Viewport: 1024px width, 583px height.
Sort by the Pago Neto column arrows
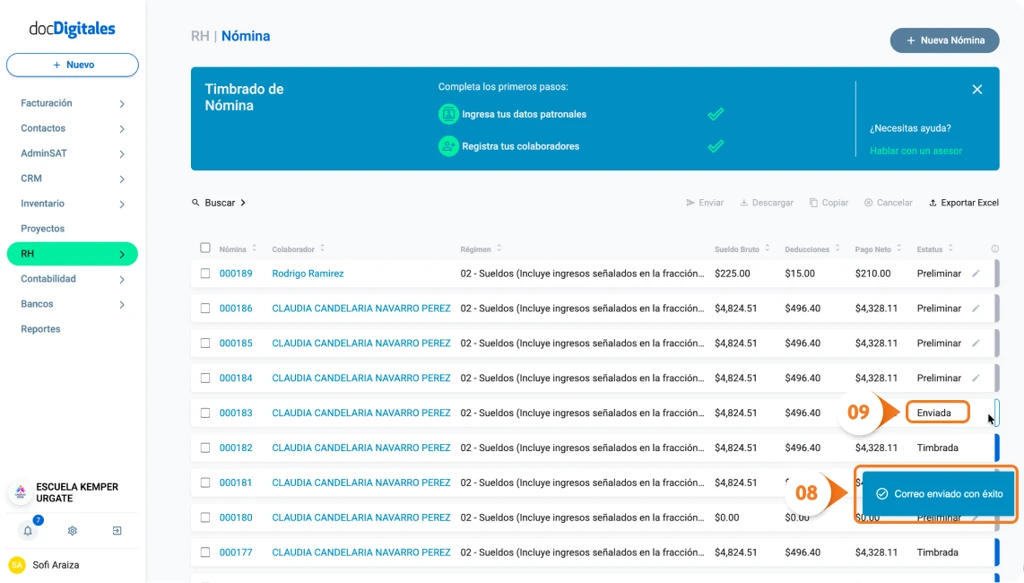click(x=899, y=249)
